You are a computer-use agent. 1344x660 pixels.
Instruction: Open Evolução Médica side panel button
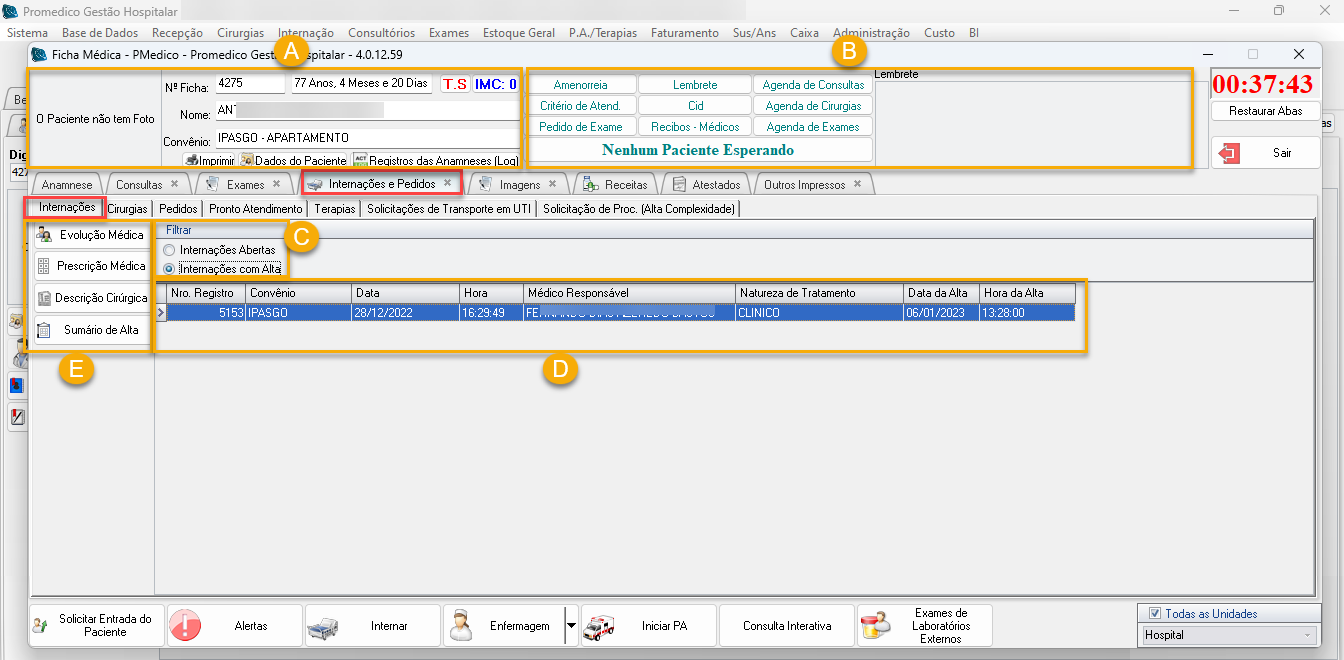[91, 235]
